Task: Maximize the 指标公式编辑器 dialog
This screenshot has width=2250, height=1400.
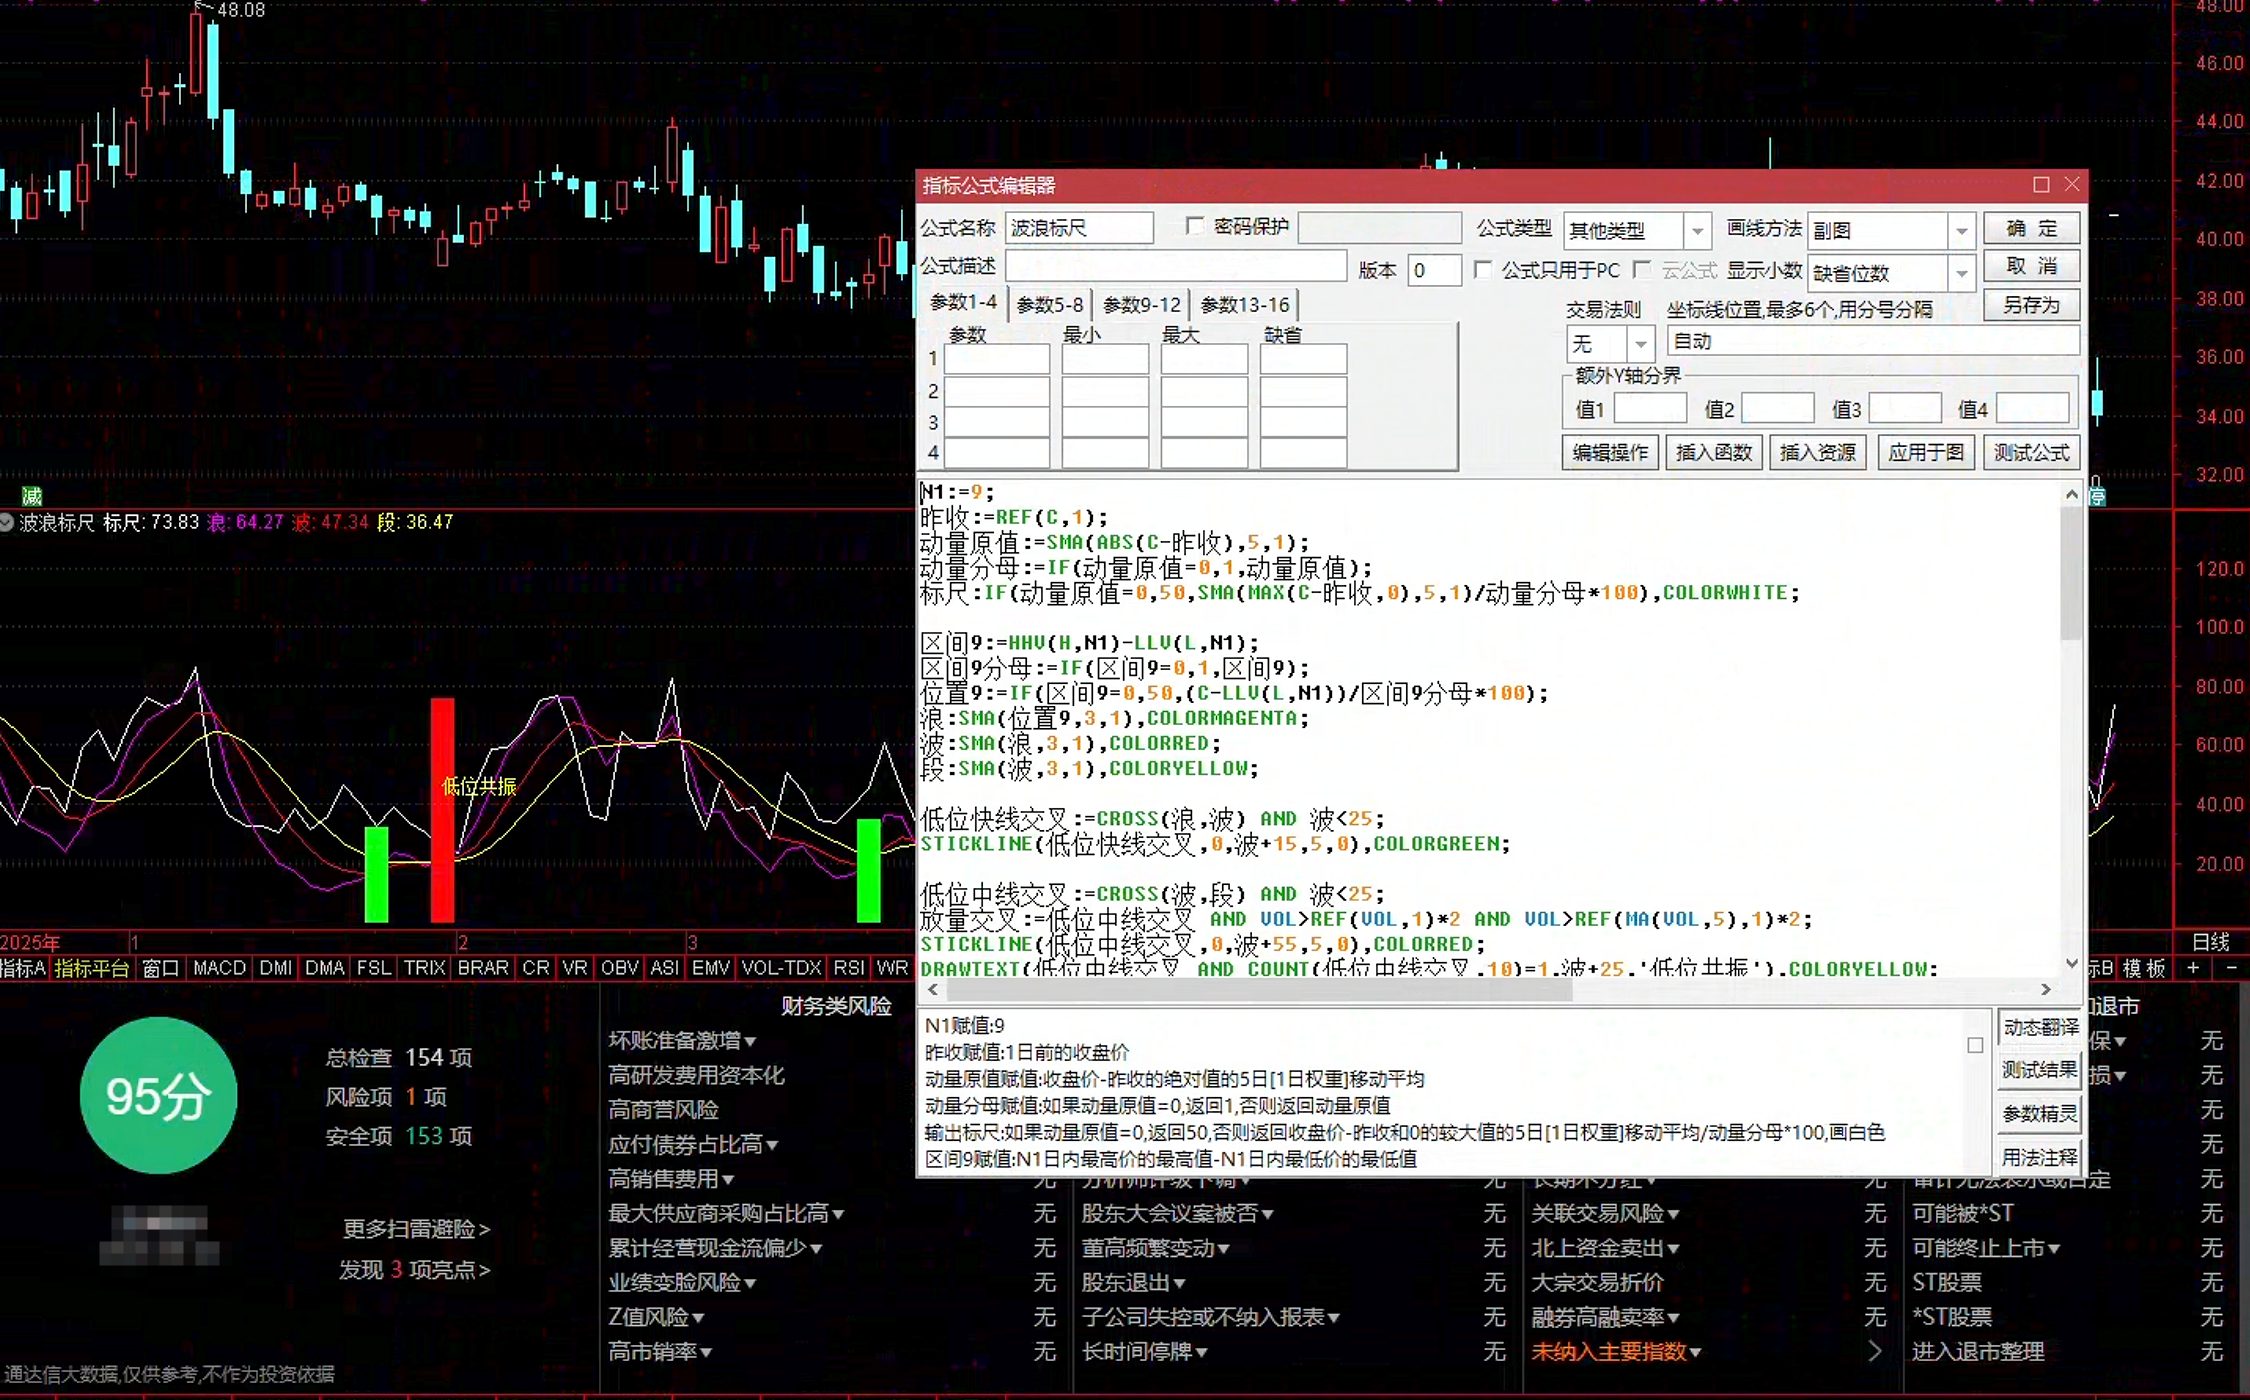Action: (2041, 185)
